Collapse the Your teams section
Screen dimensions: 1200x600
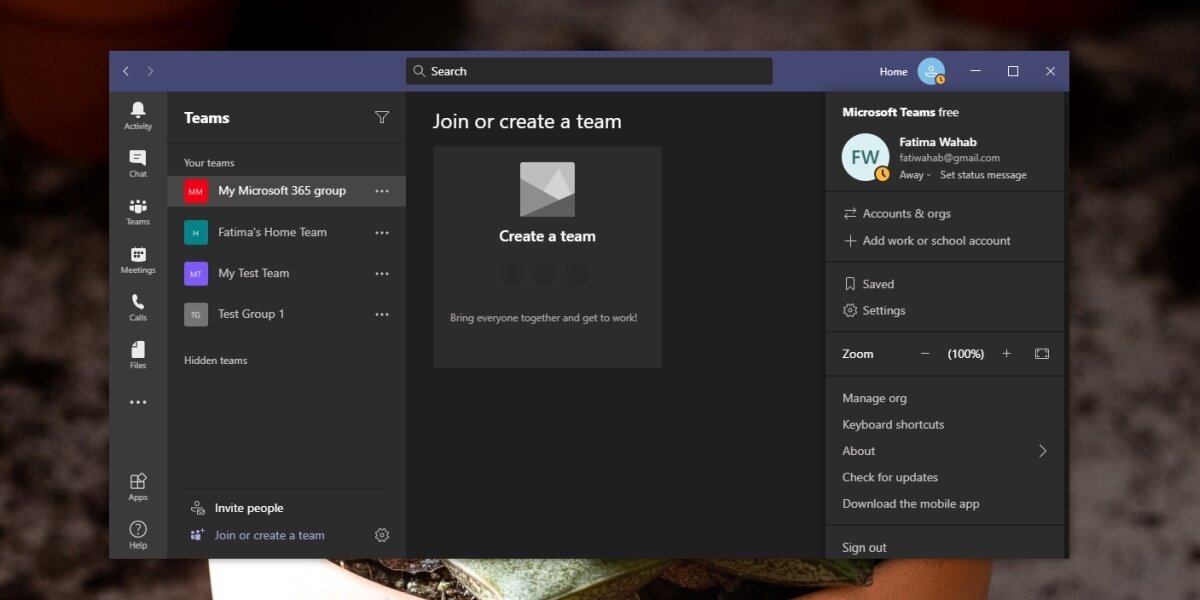pyautogui.click(x=209, y=163)
